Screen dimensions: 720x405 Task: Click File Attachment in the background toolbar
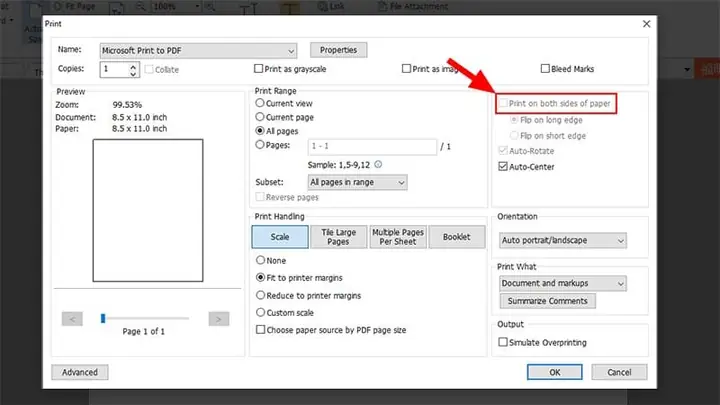pos(413,6)
